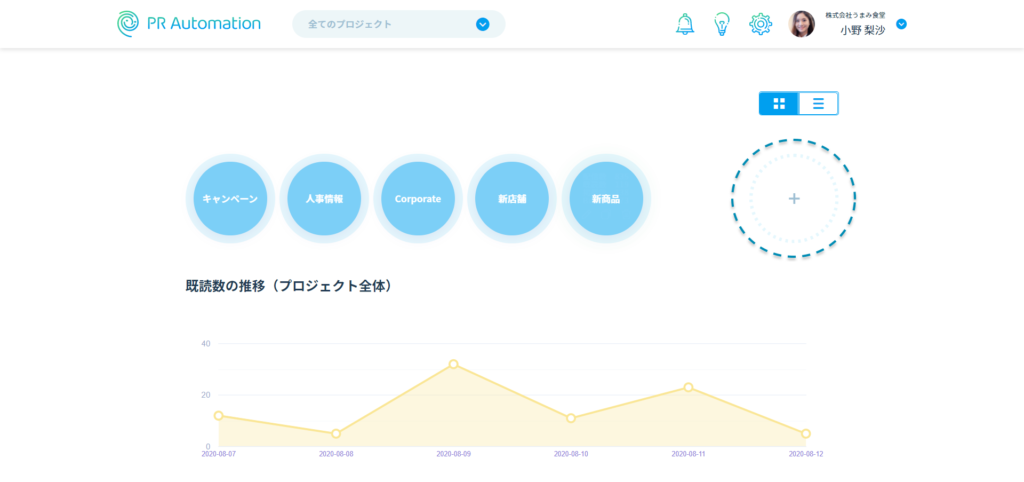Screen dimensions: 1024x482
Task: Click the 2020-08-09 peak data point
Action: tap(453, 364)
